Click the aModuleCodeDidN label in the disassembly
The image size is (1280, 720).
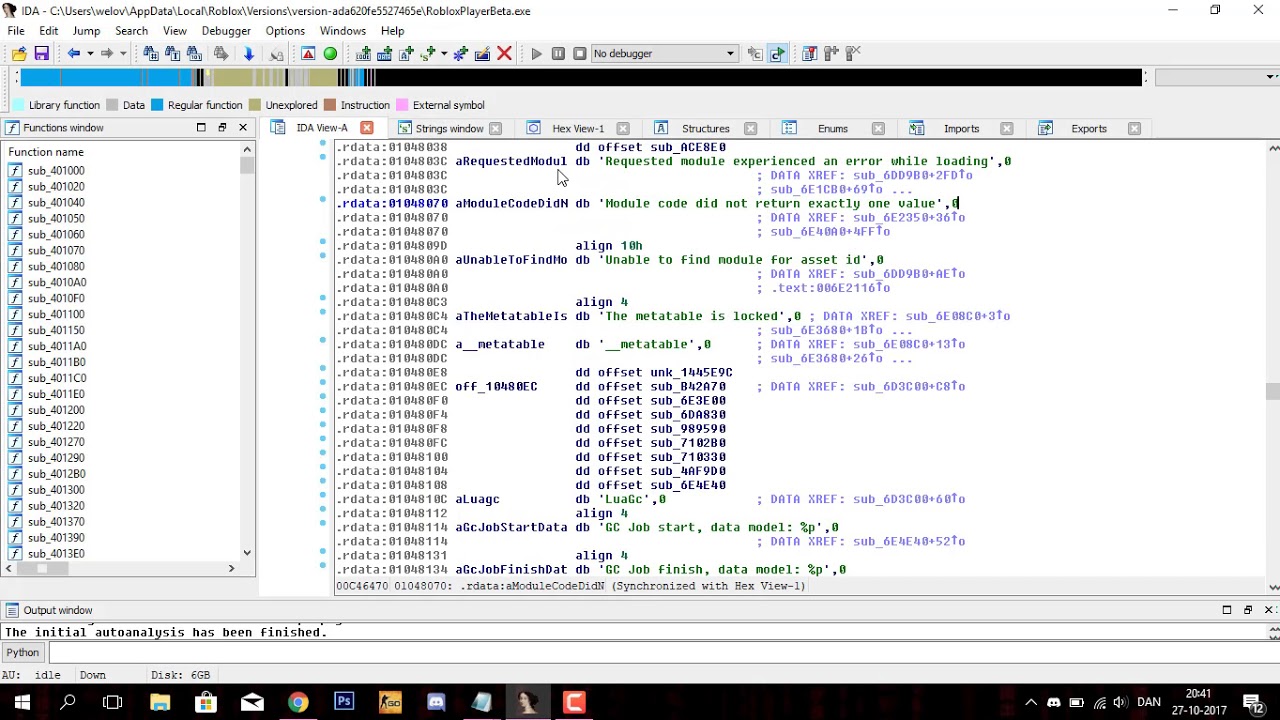coord(511,204)
